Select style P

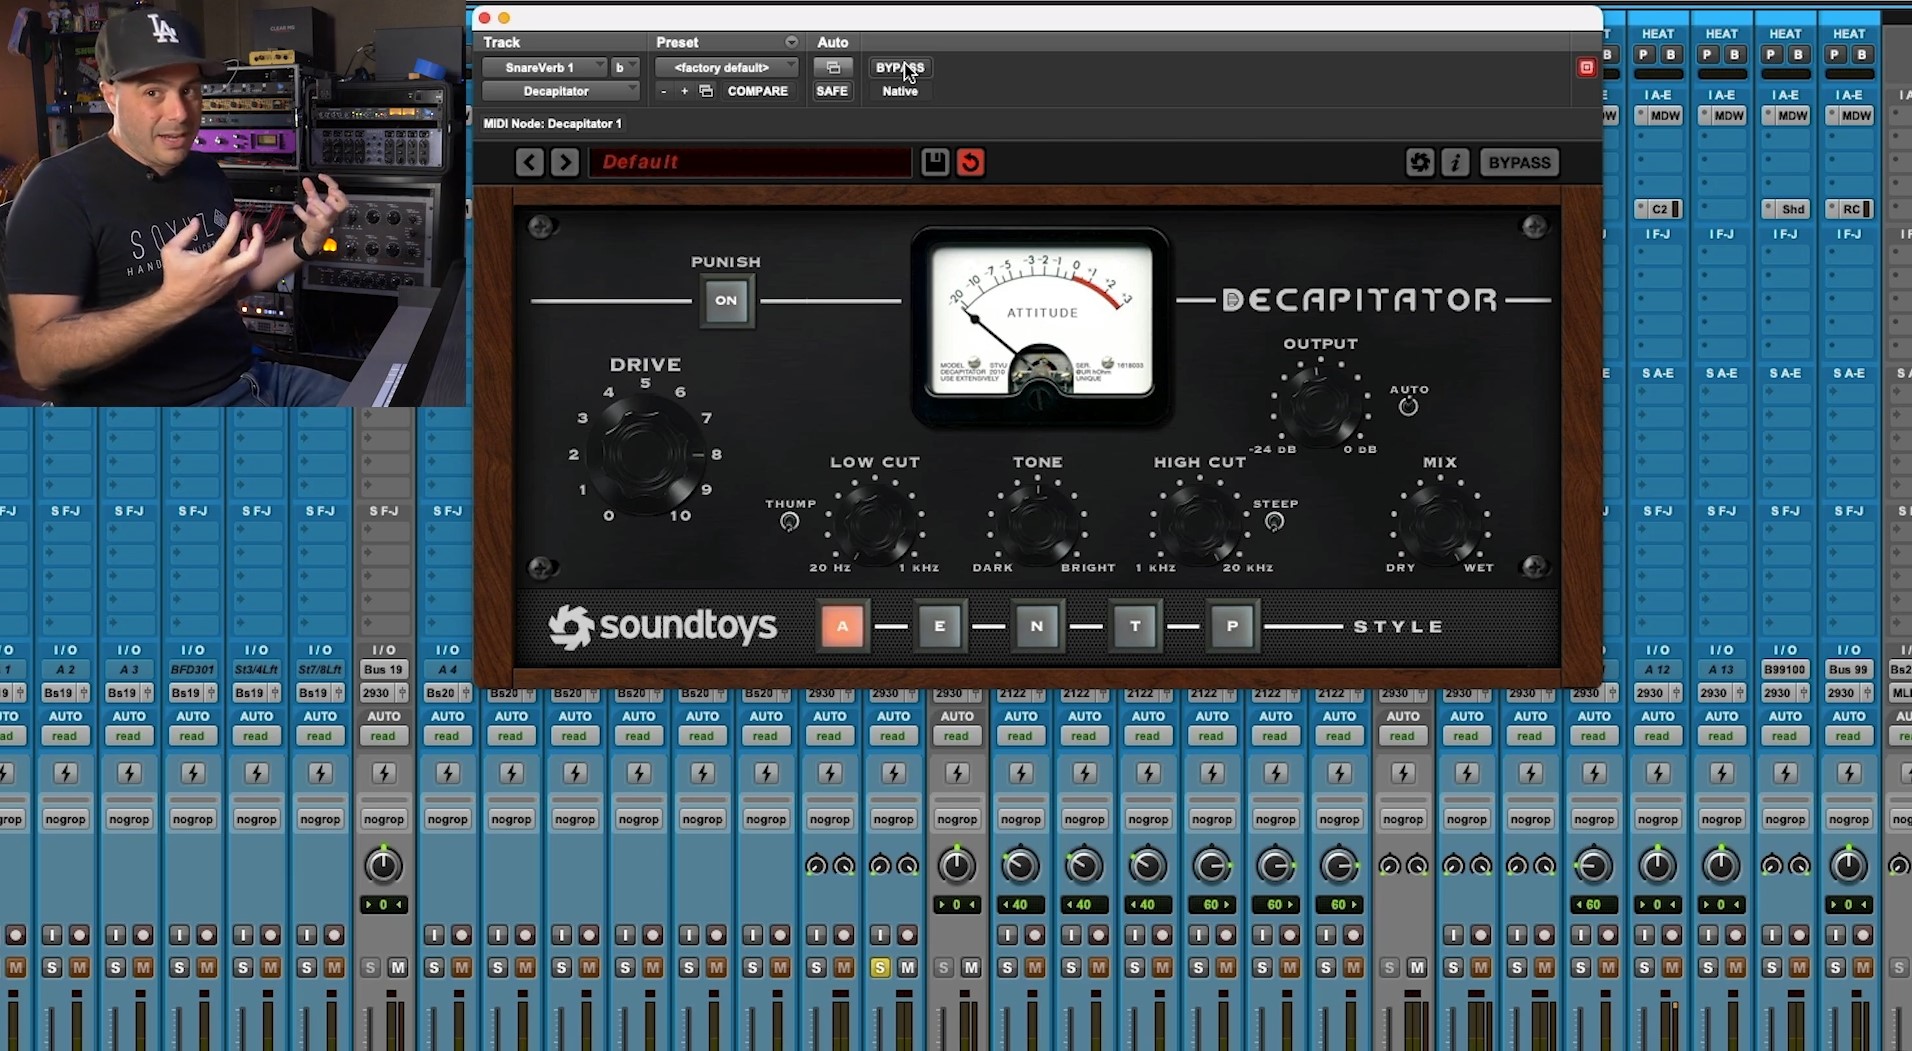click(1232, 627)
